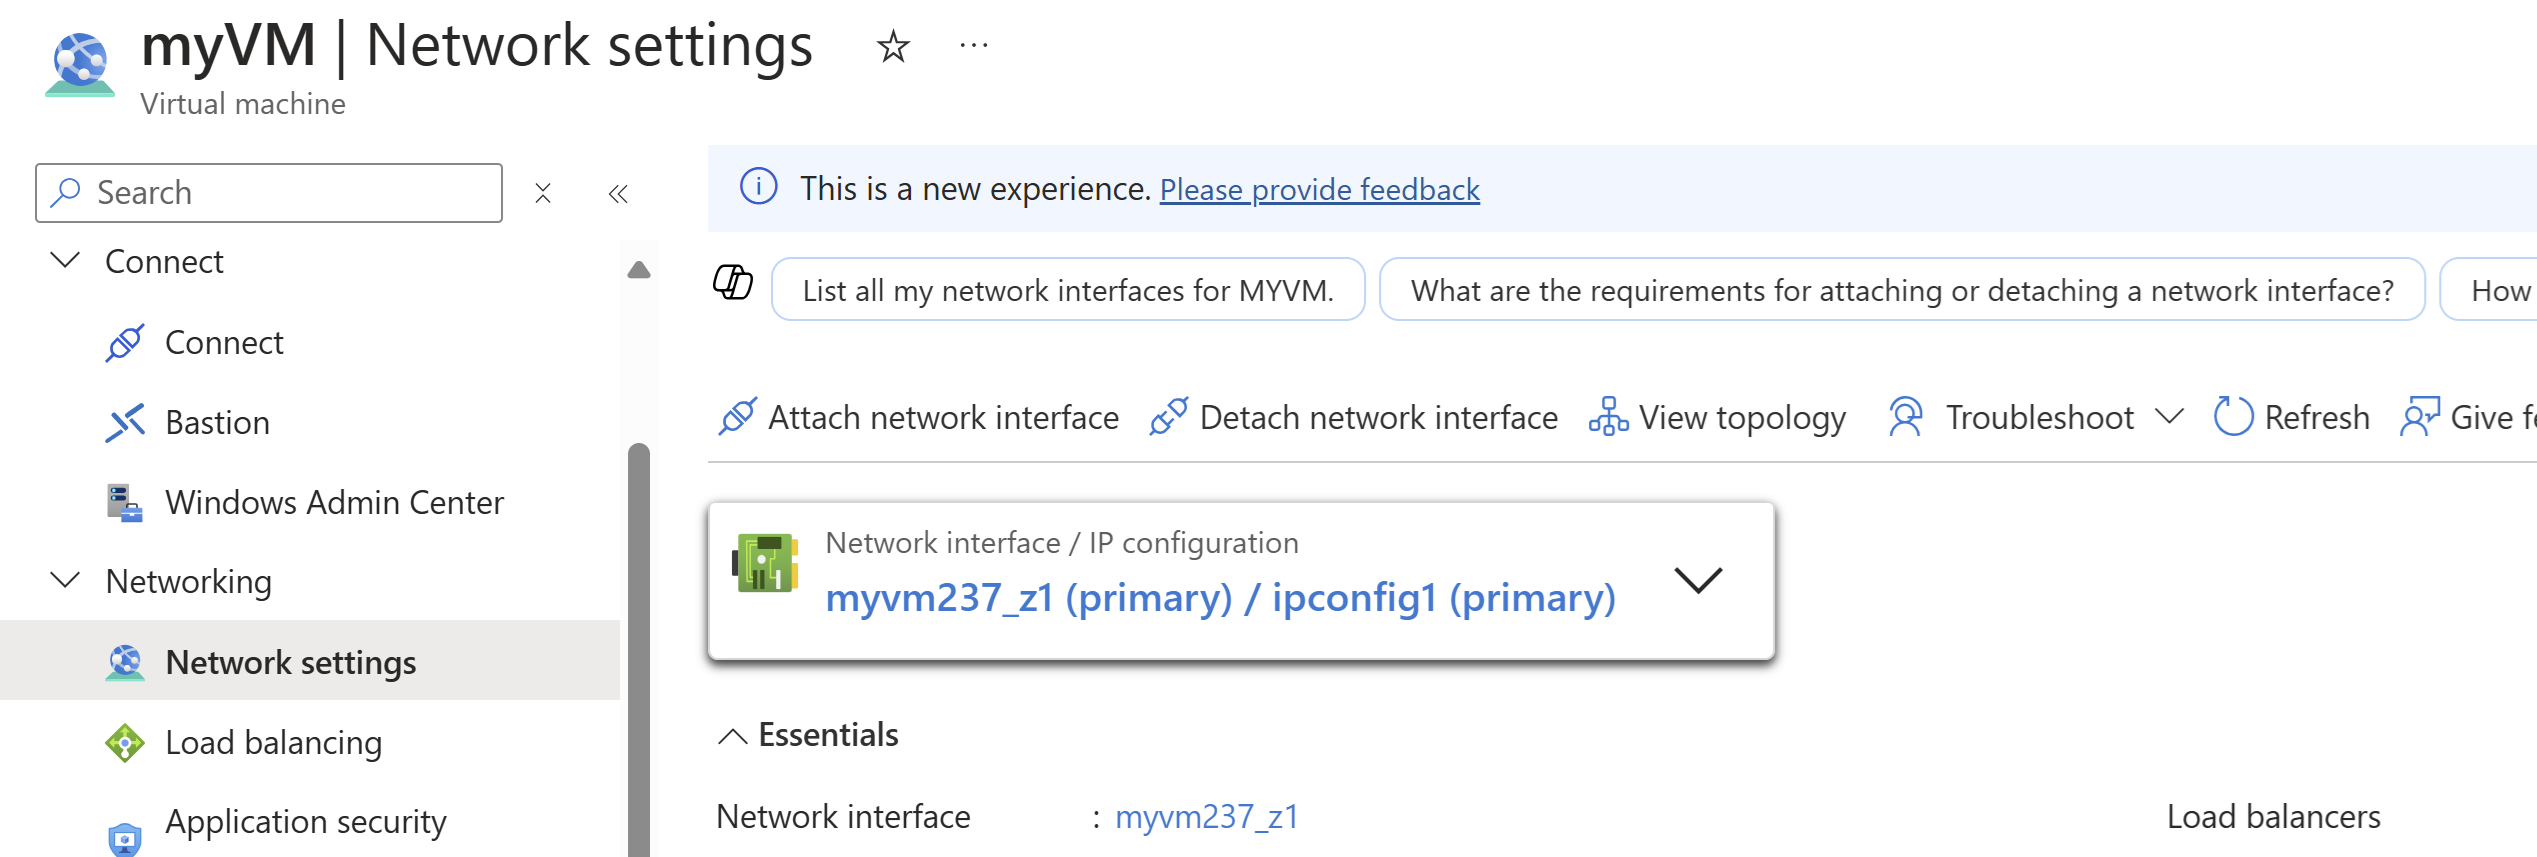The width and height of the screenshot is (2537, 857).
Task: Open View topology
Action: click(x=1718, y=417)
